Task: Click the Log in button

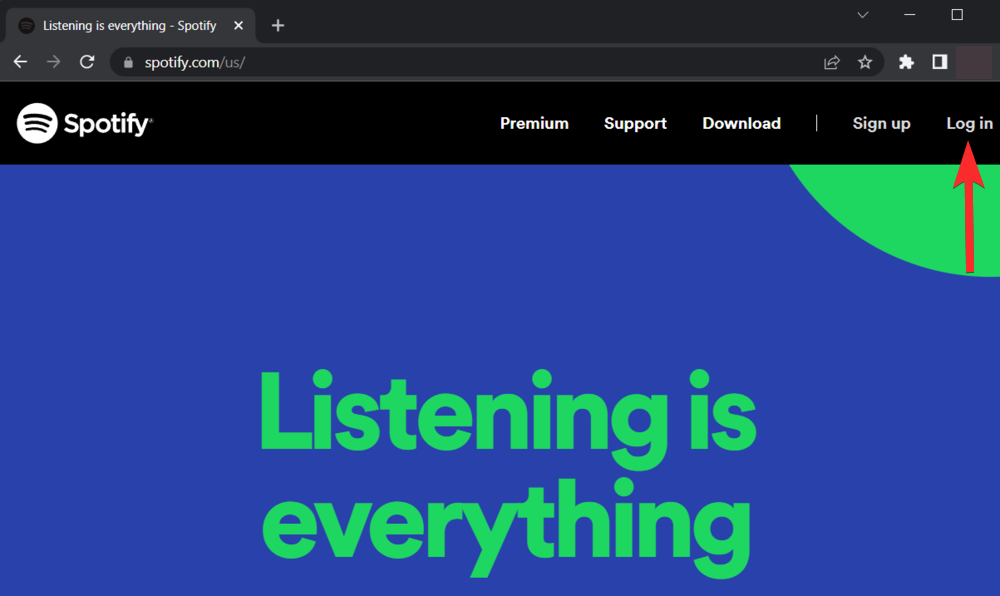Action: click(968, 123)
